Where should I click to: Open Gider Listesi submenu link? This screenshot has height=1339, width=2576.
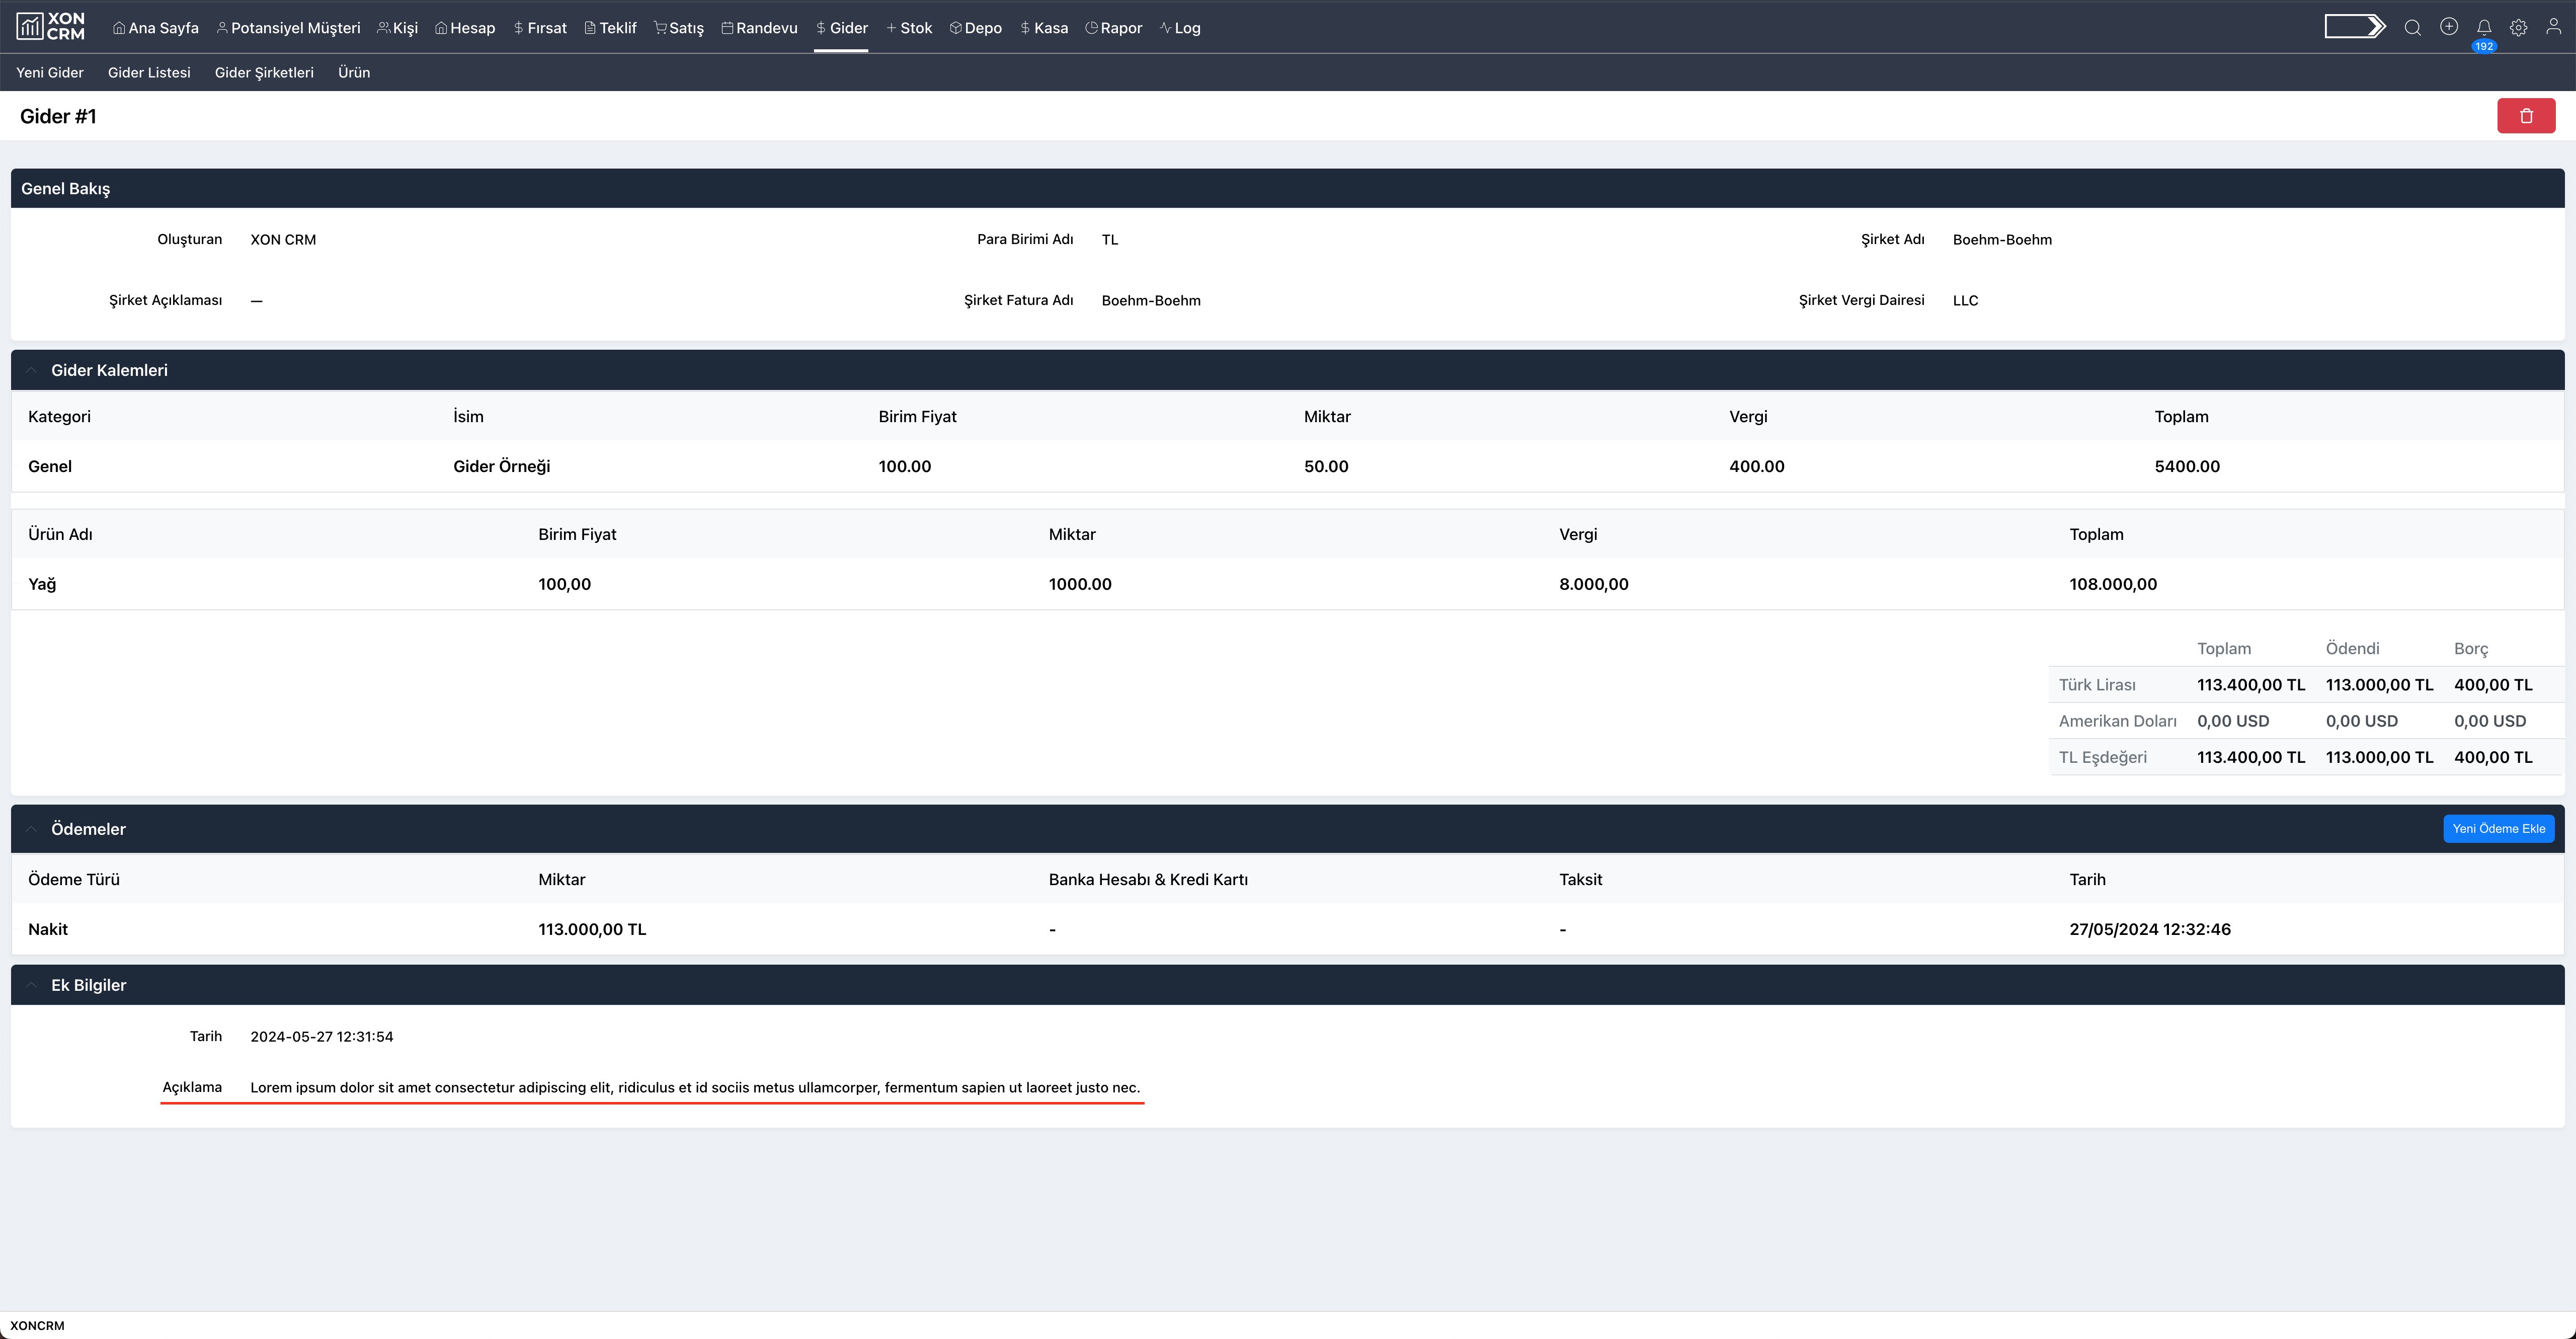point(149,72)
